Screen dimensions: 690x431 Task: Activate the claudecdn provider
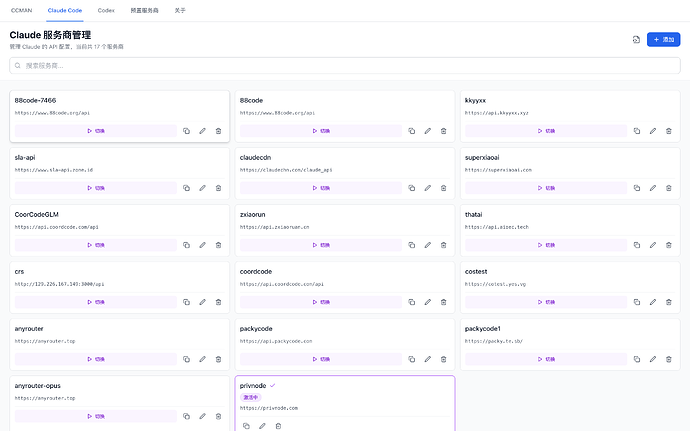click(x=321, y=188)
